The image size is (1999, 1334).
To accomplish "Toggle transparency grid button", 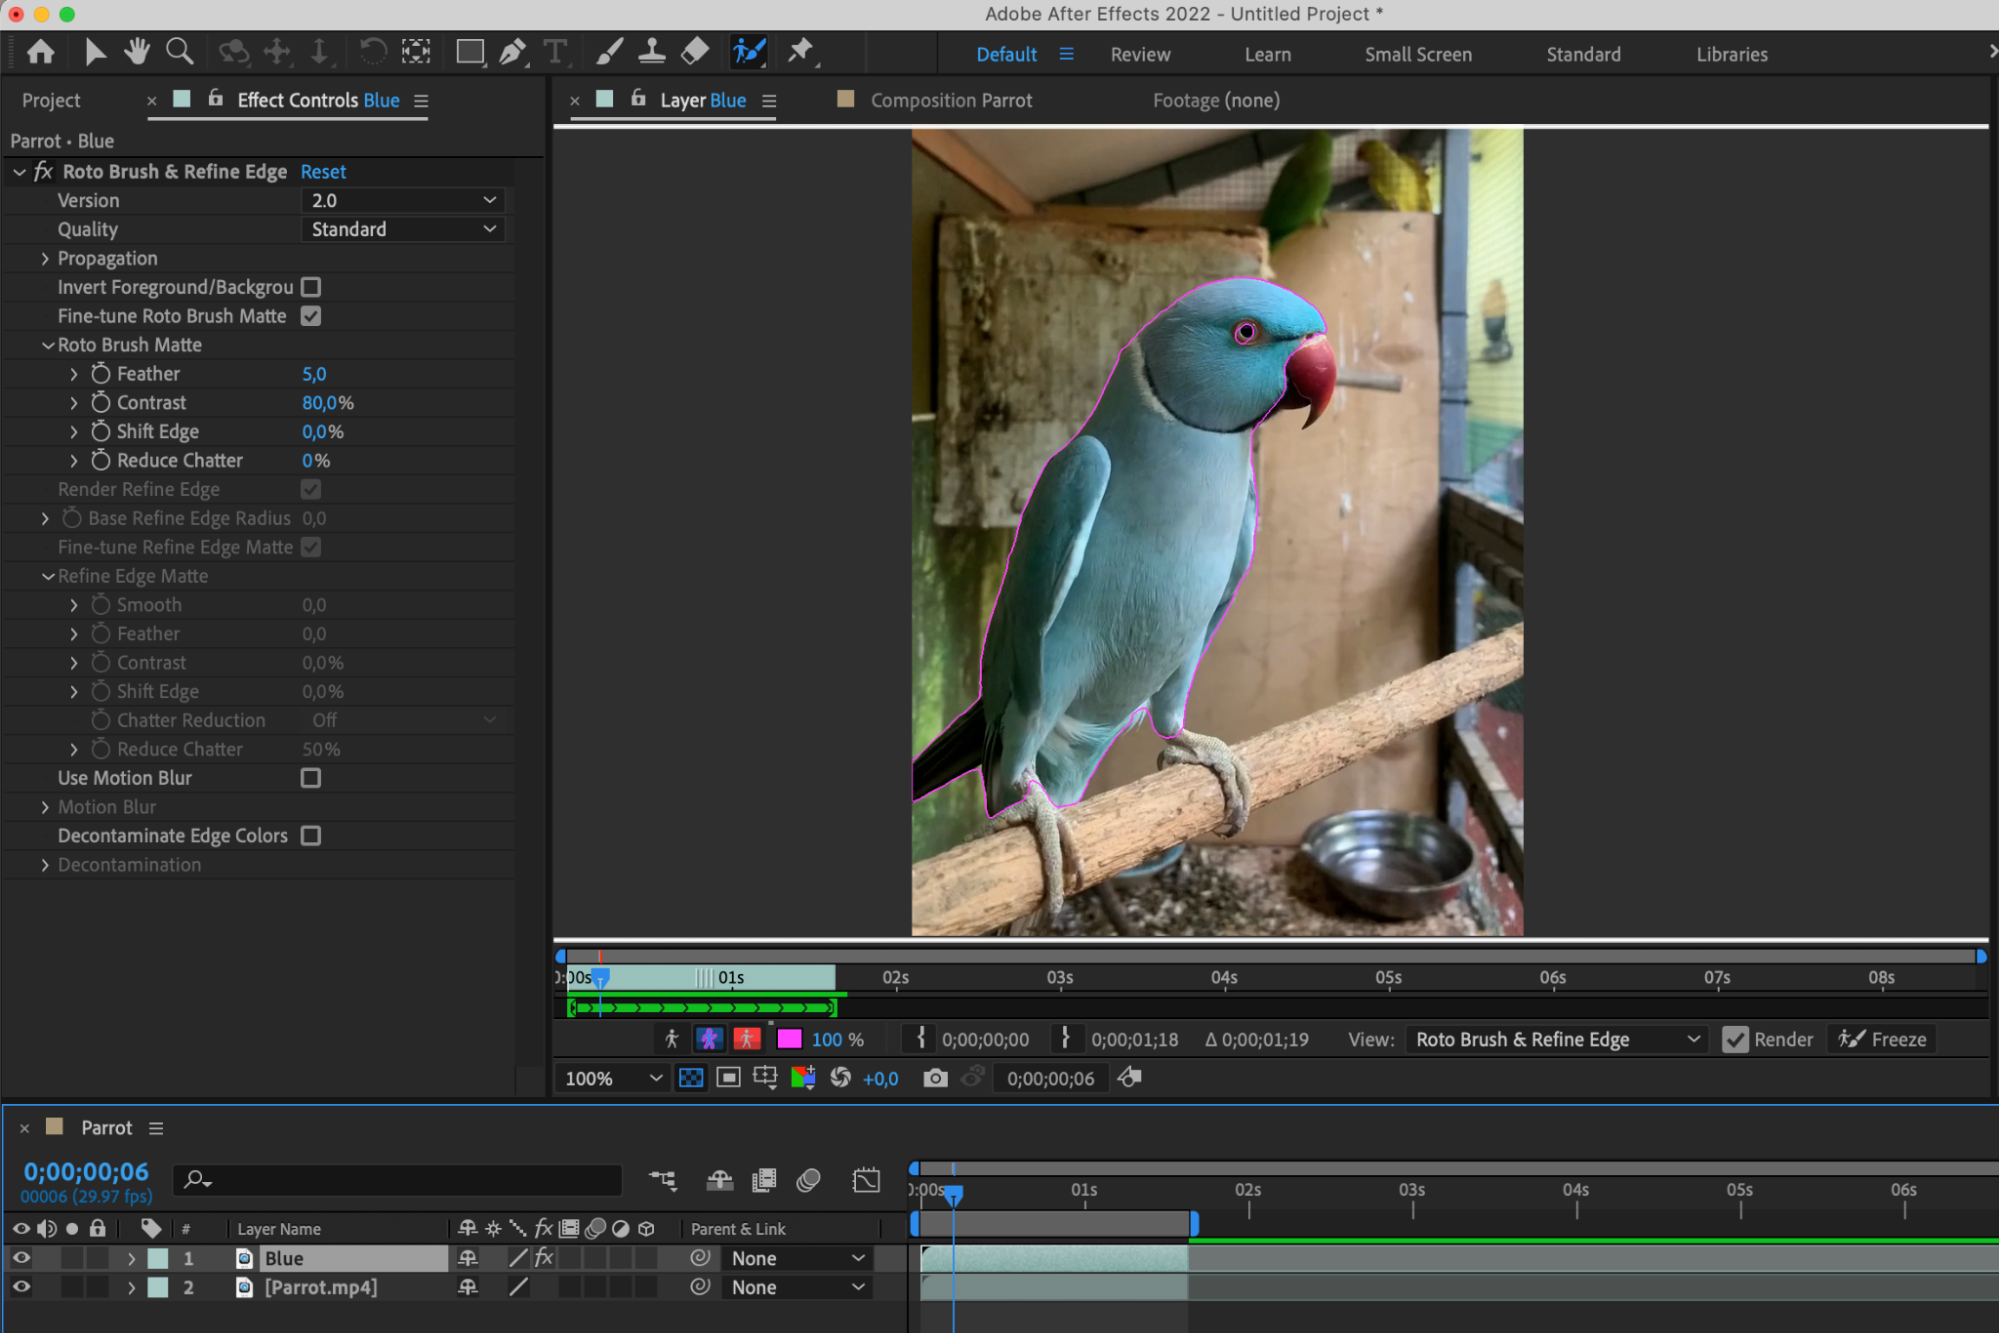I will click(x=691, y=1078).
